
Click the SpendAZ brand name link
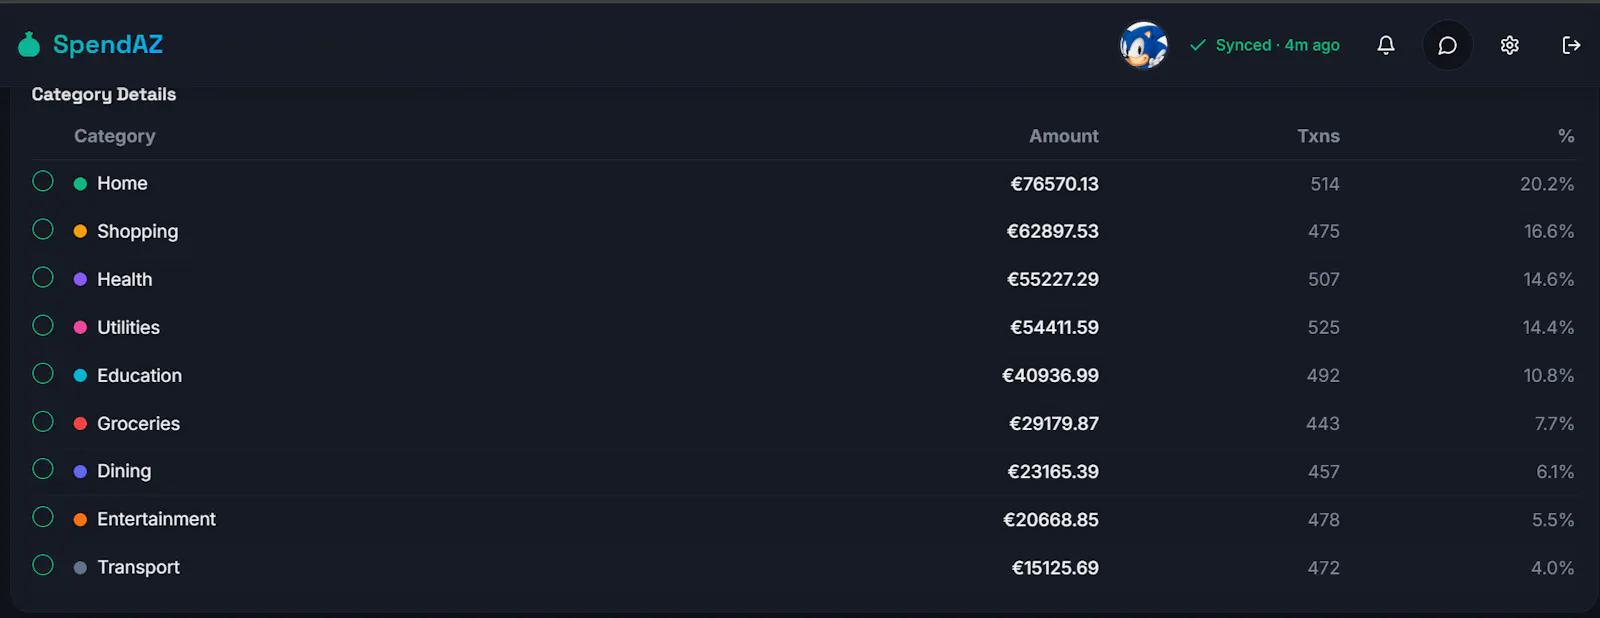tap(108, 44)
